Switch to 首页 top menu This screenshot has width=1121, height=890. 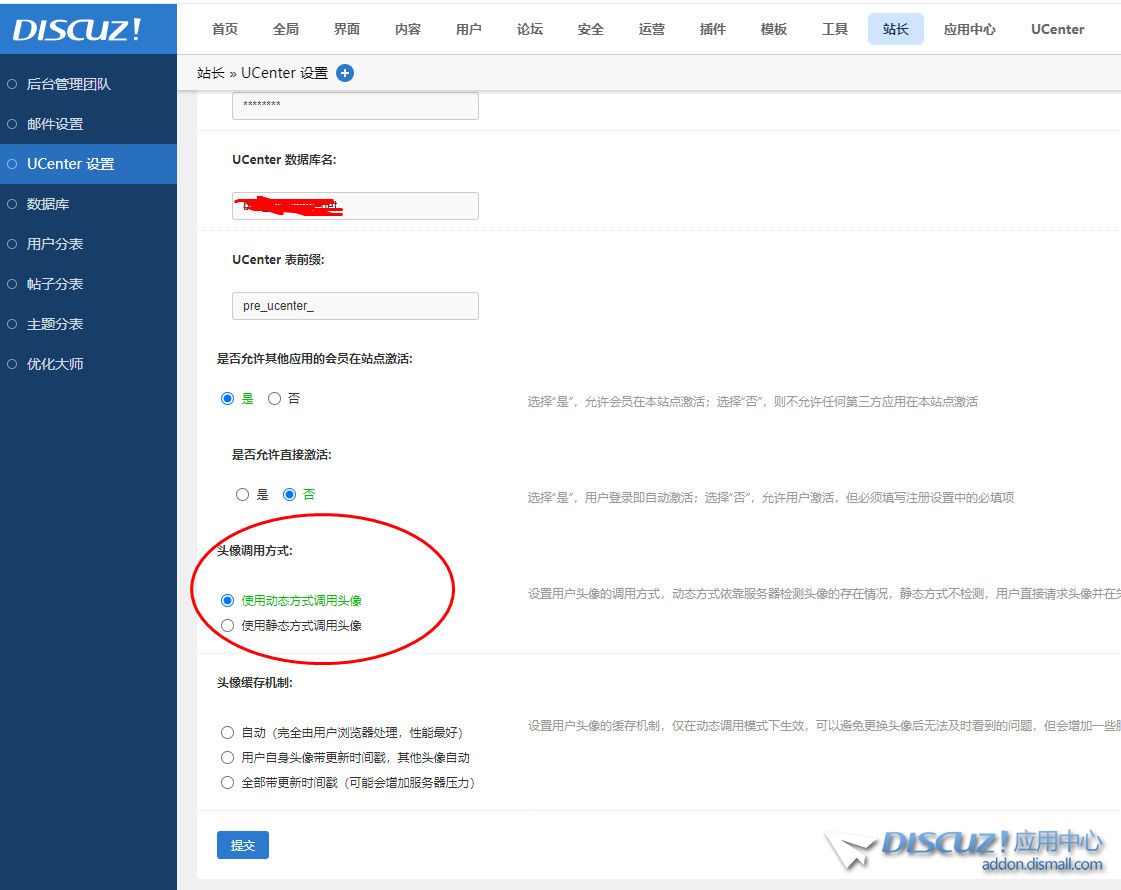(x=224, y=29)
